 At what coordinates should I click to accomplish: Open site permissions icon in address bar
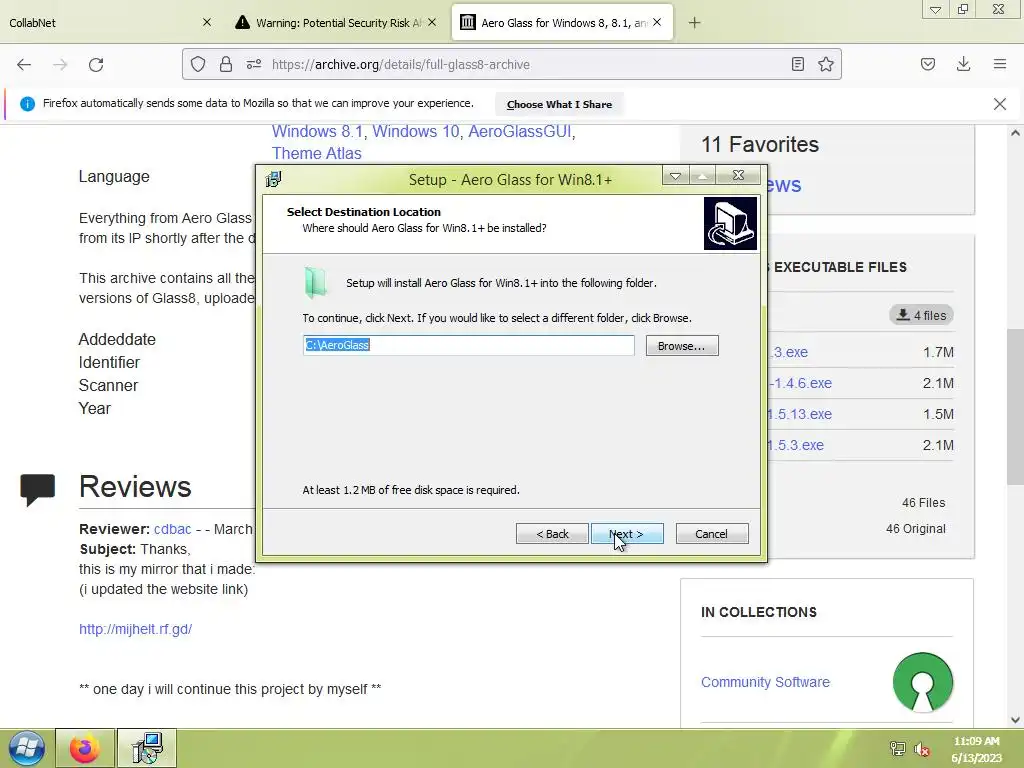pyautogui.click(x=254, y=64)
